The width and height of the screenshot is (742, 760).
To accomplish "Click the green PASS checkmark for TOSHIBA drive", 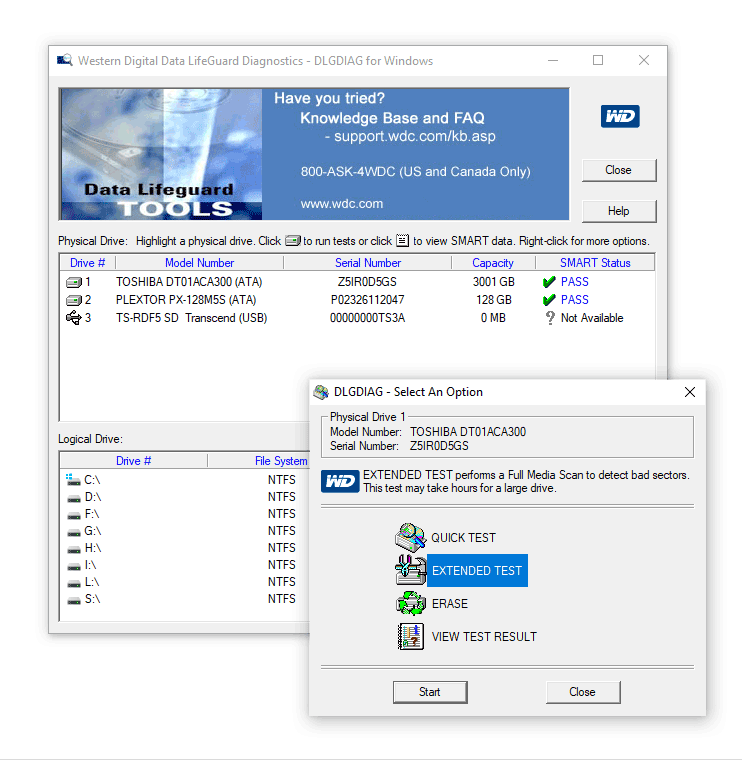I will (549, 282).
